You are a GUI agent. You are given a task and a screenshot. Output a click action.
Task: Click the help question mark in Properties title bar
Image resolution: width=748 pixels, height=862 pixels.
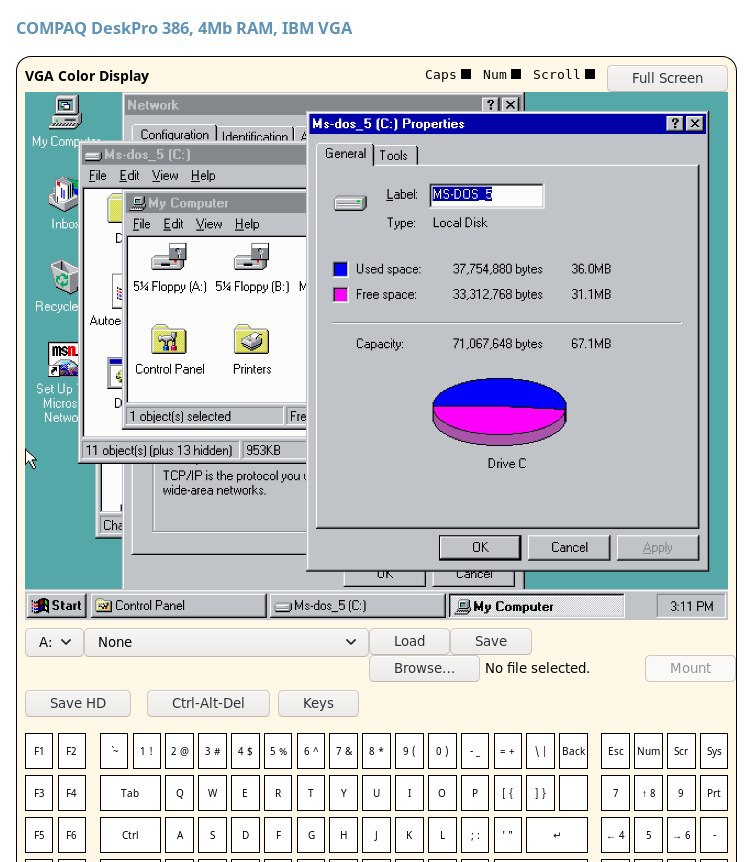[x=674, y=124]
